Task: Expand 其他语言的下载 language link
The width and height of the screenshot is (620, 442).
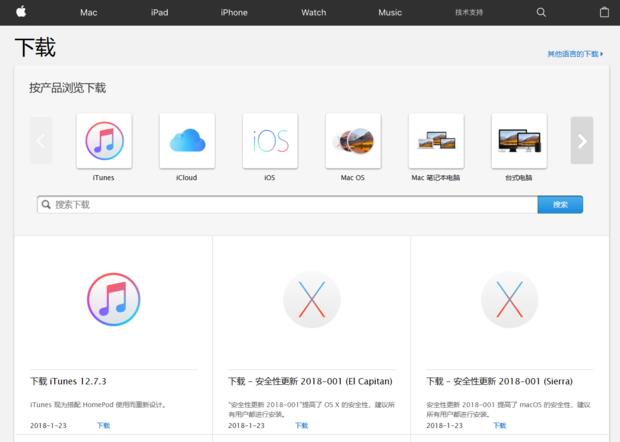Action: (x=574, y=54)
